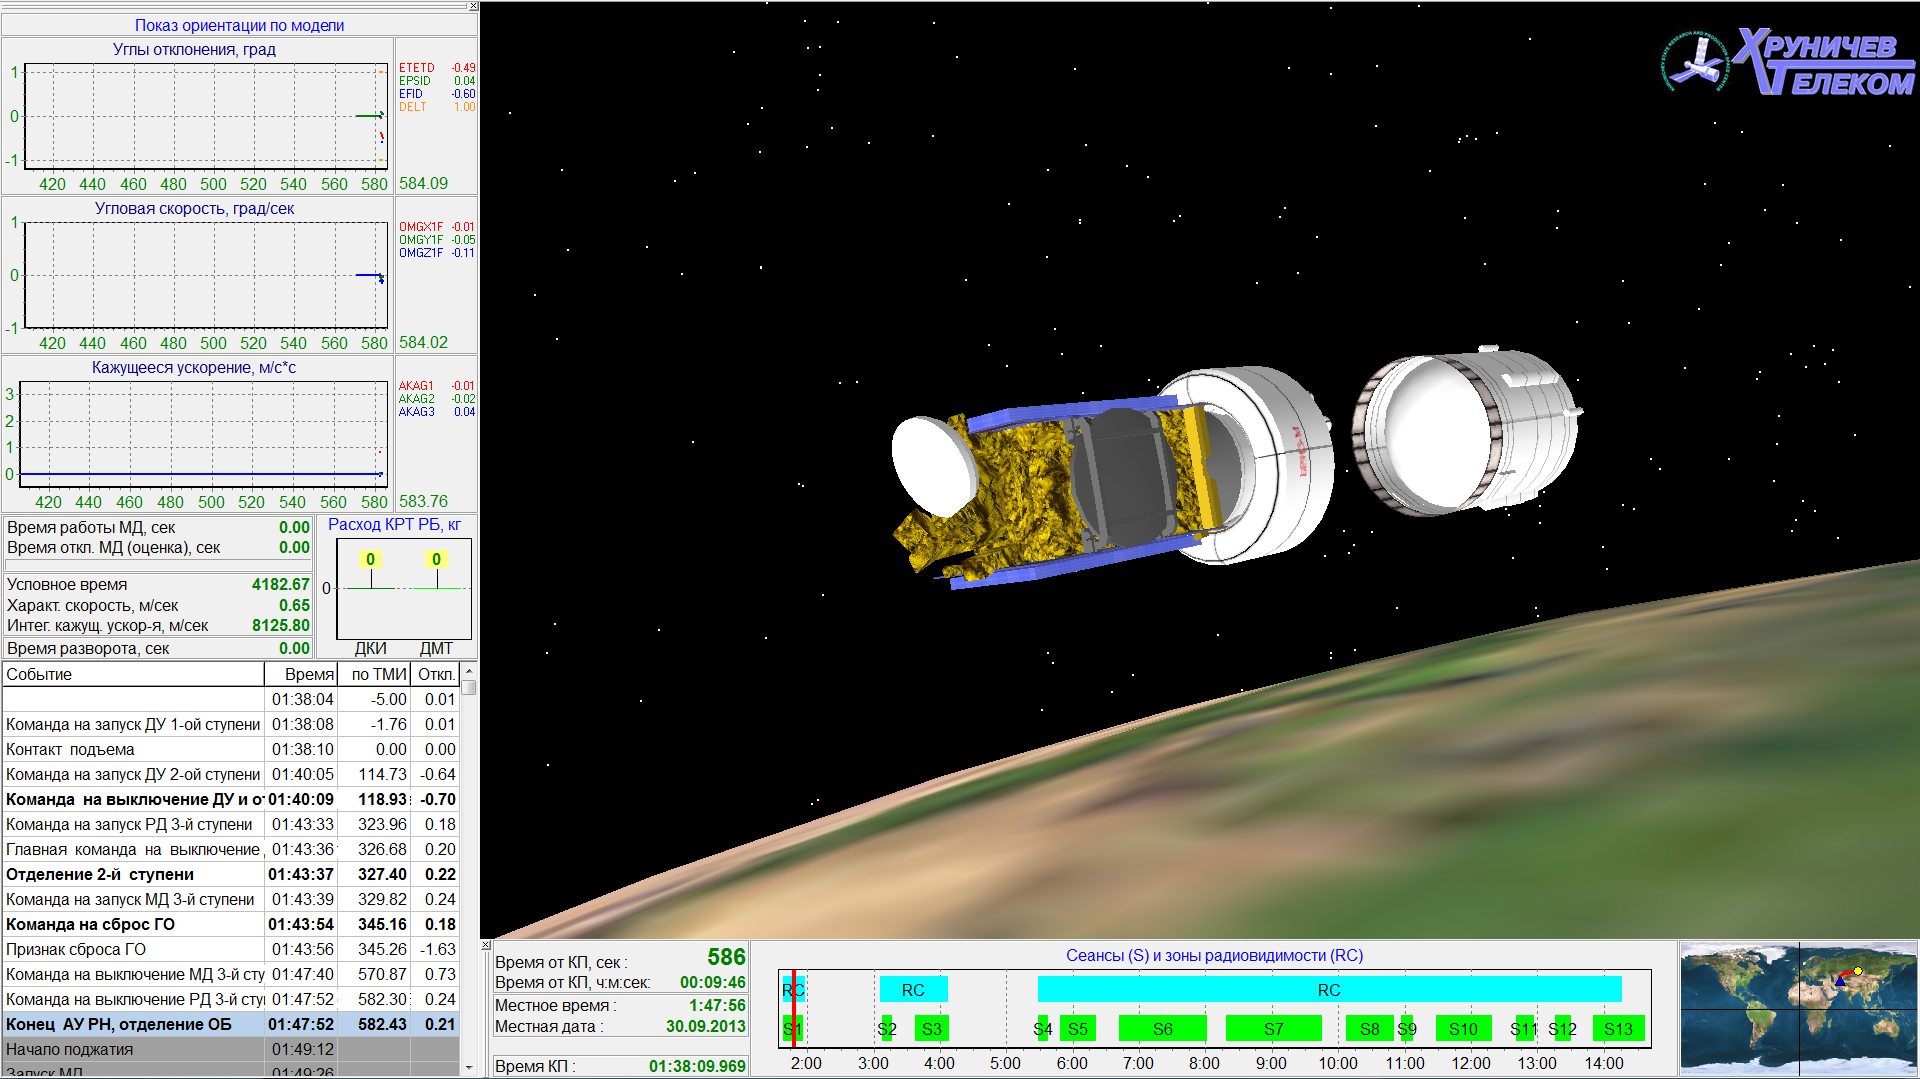Select the 'Начало поджатия' event row
The image size is (1920, 1079).
tap(133, 1049)
